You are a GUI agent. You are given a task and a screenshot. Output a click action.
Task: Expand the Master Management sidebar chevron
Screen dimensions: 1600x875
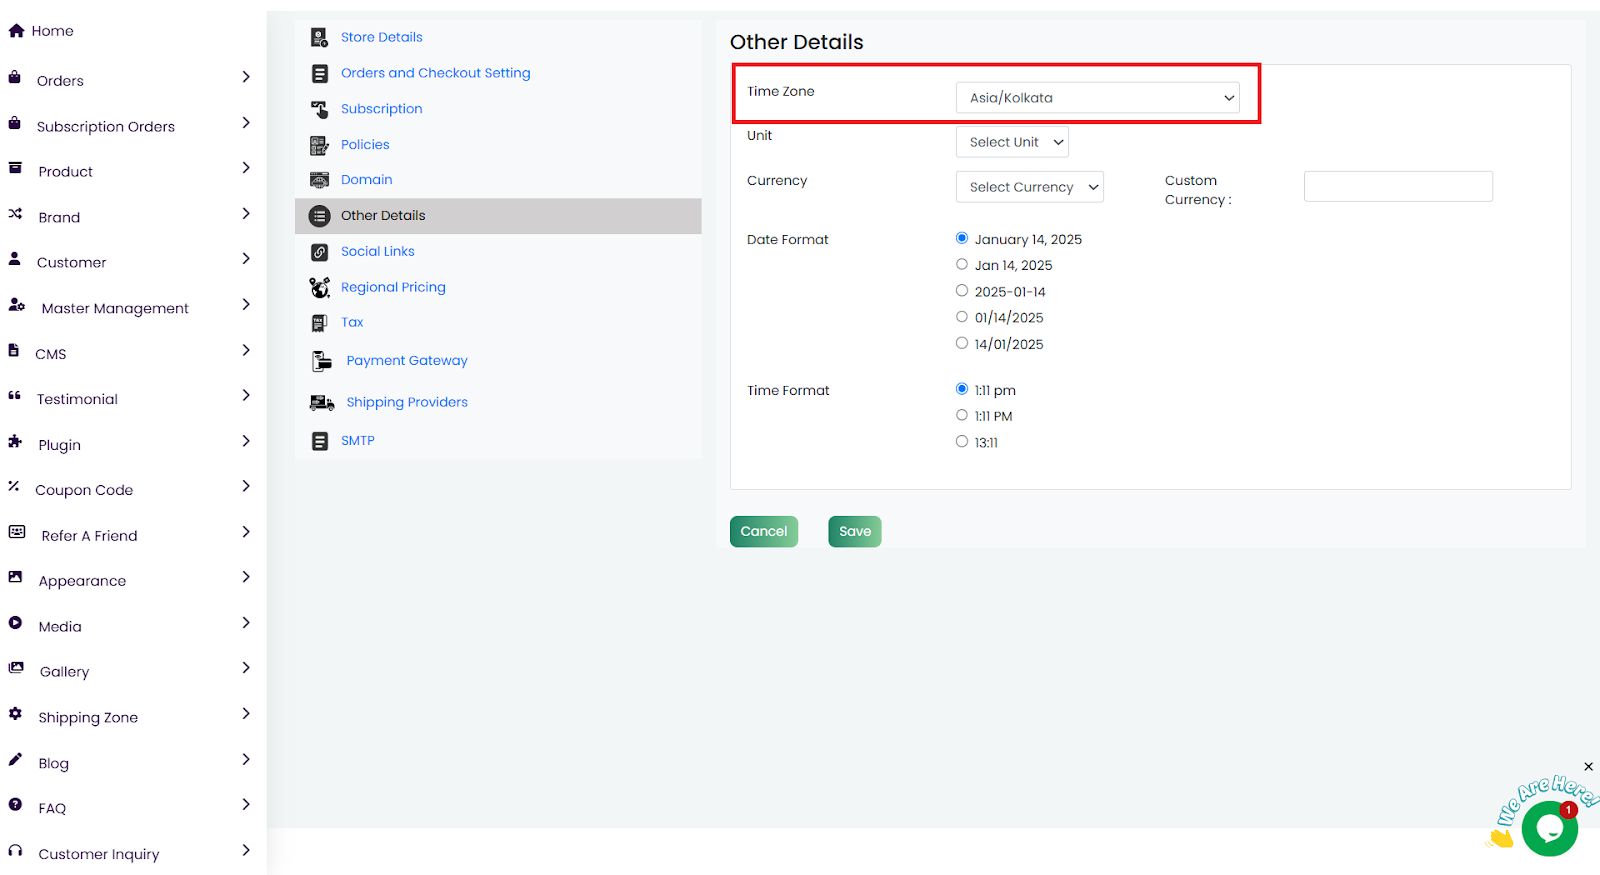pos(246,305)
